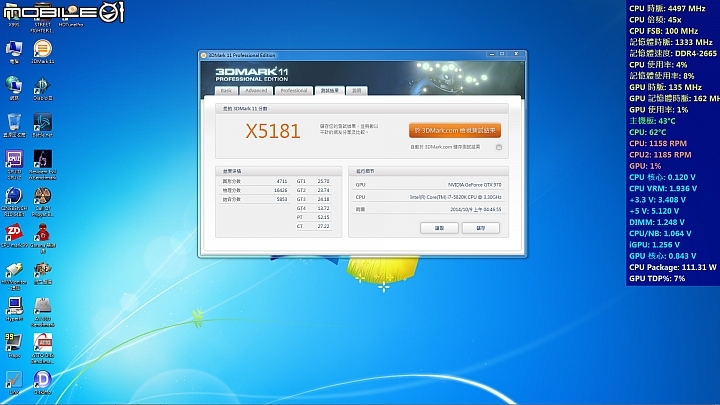Click the CPU VRM: 1.936 V overlay line
Screen dimensions: 720x405
(x=663, y=188)
